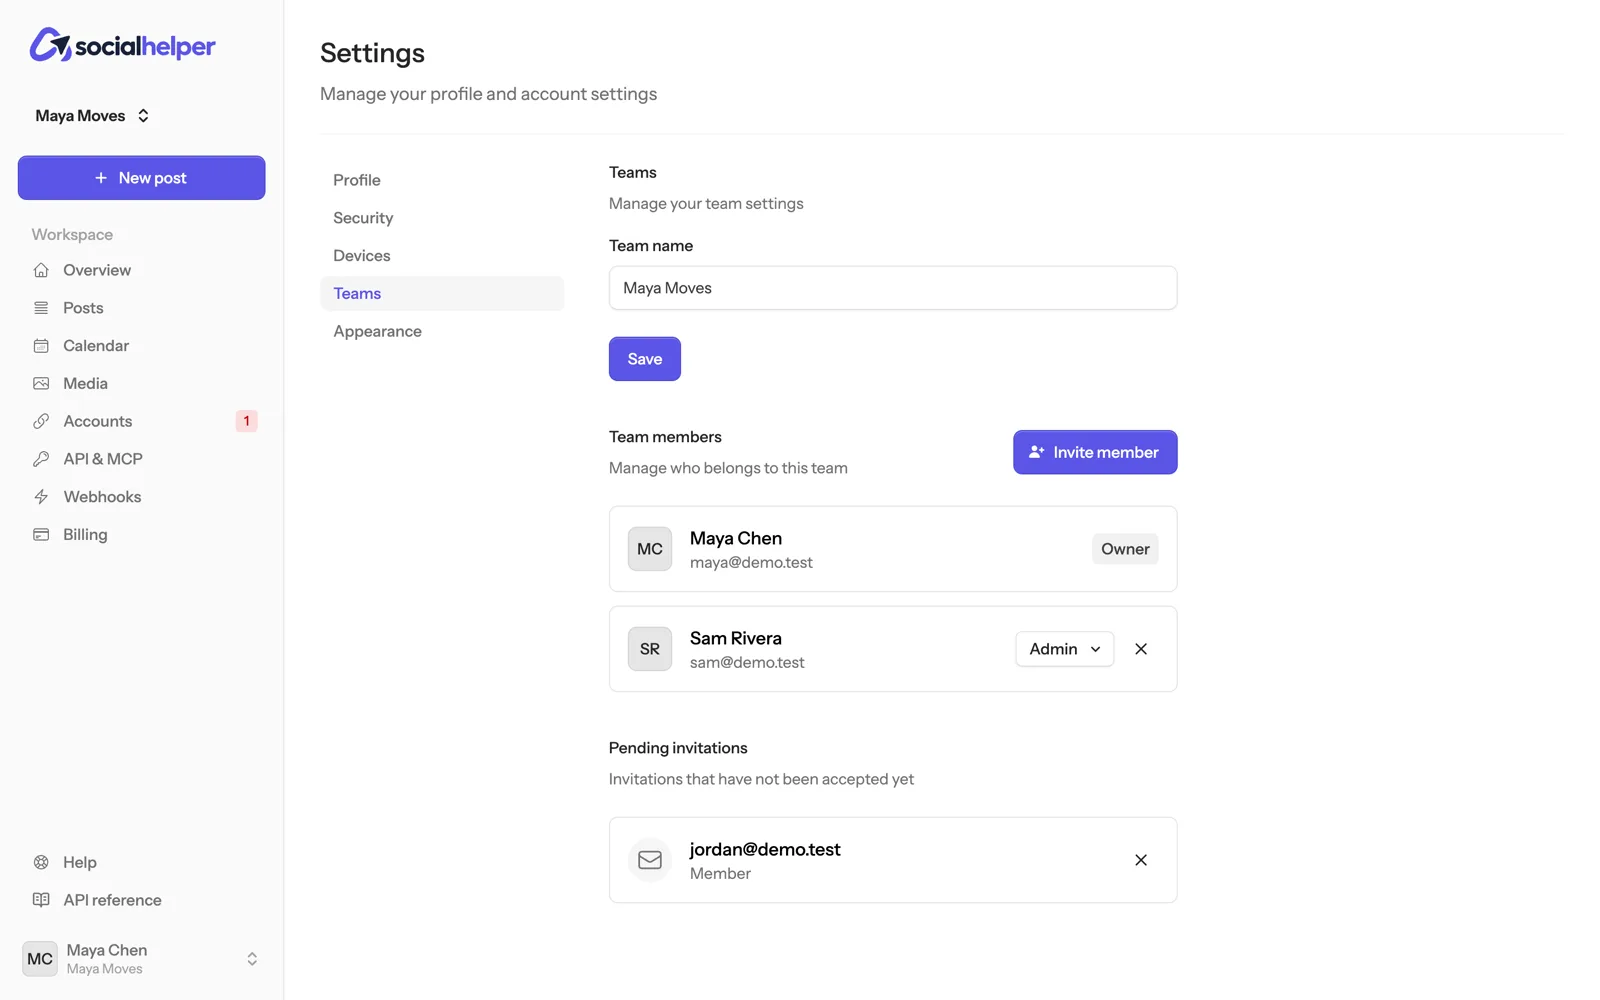Image resolution: width=1600 pixels, height=1000 pixels.
Task: Click the MC avatar in Maya Chen's member row
Action: click(x=650, y=549)
